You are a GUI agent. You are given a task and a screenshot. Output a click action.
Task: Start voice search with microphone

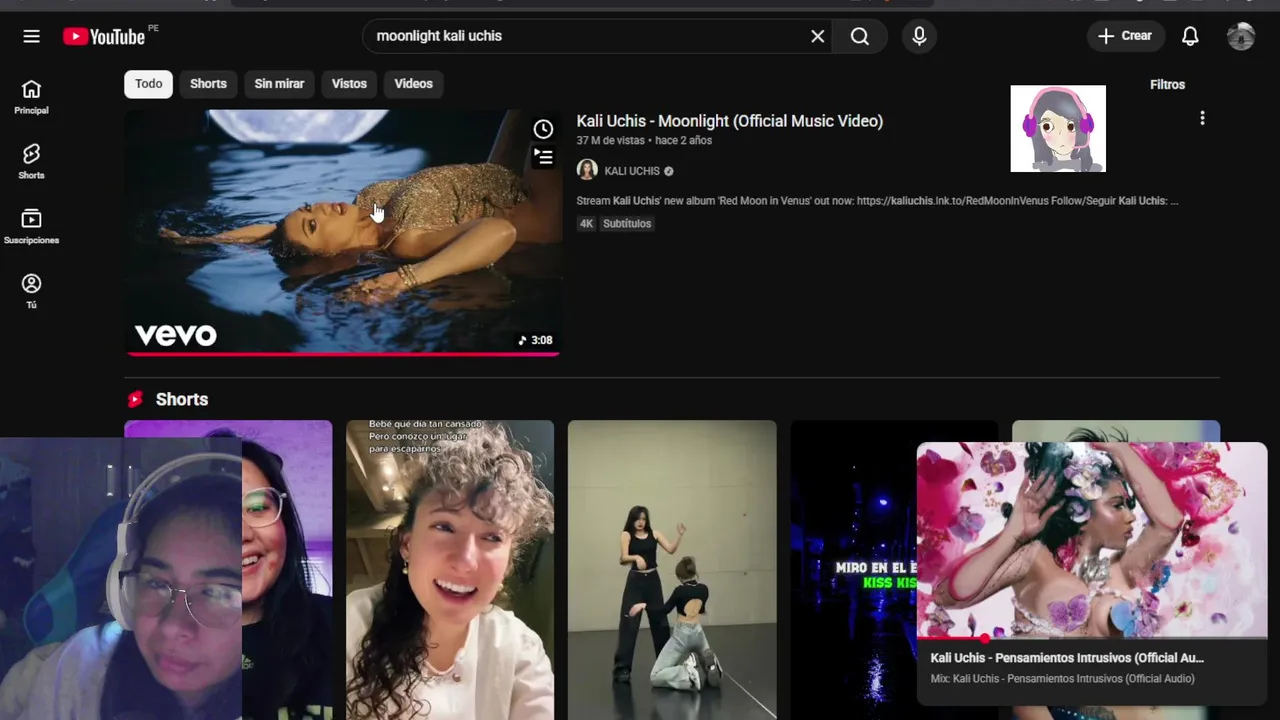click(919, 36)
